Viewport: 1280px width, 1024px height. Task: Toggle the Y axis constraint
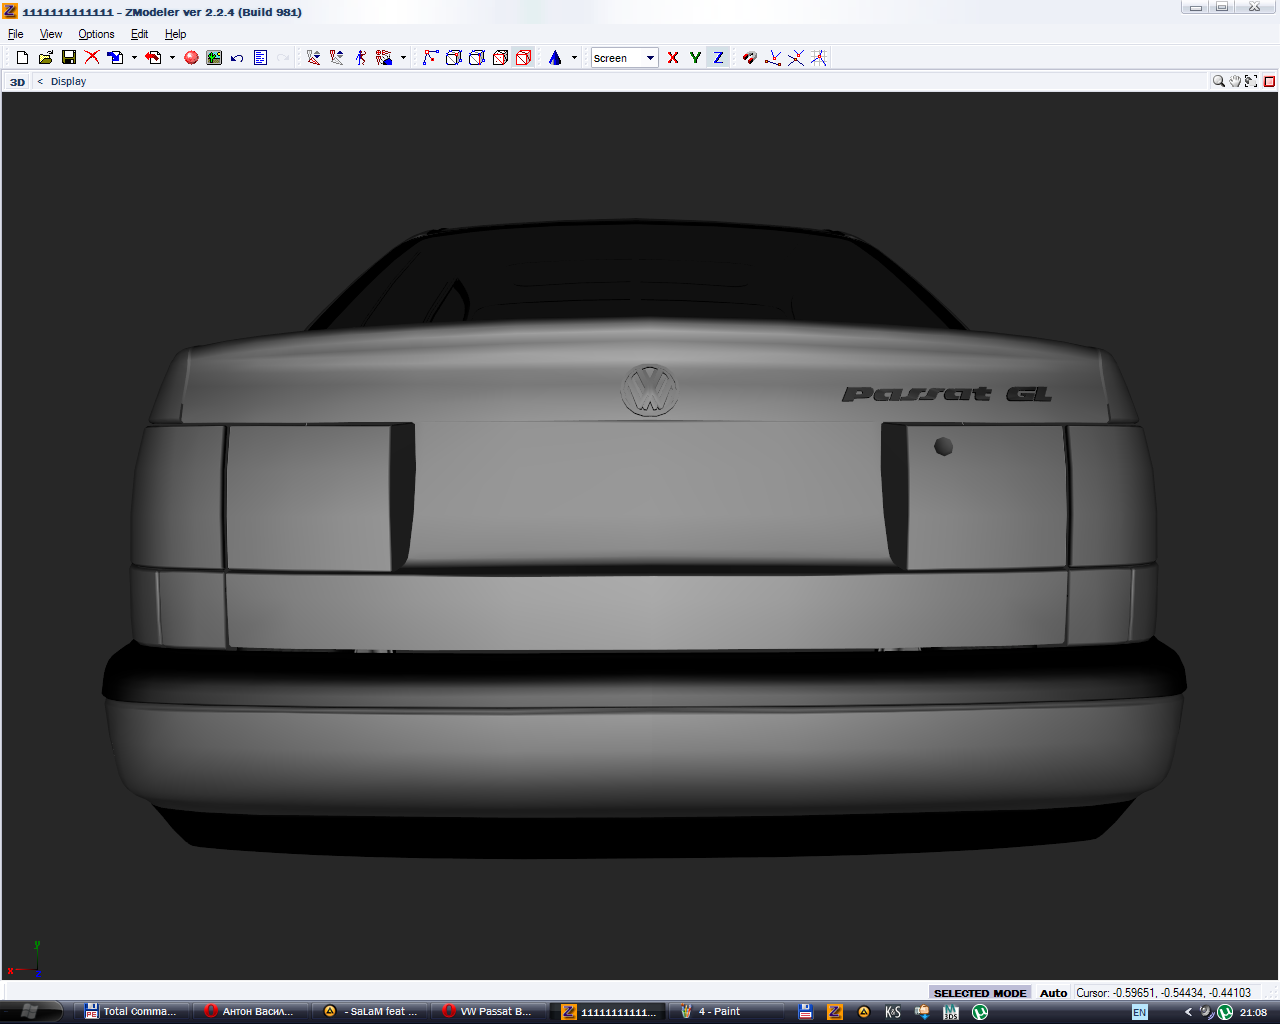[x=695, y=58]
